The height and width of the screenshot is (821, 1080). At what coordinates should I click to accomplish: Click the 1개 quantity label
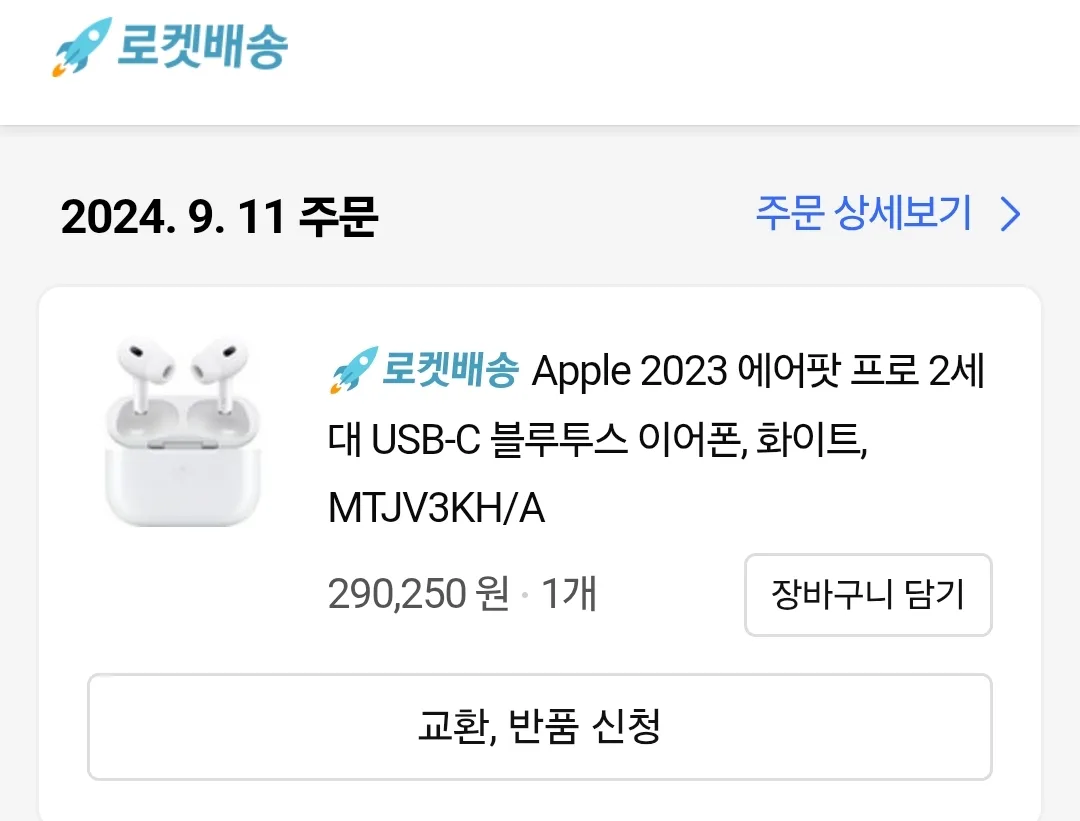pos(570,595)
